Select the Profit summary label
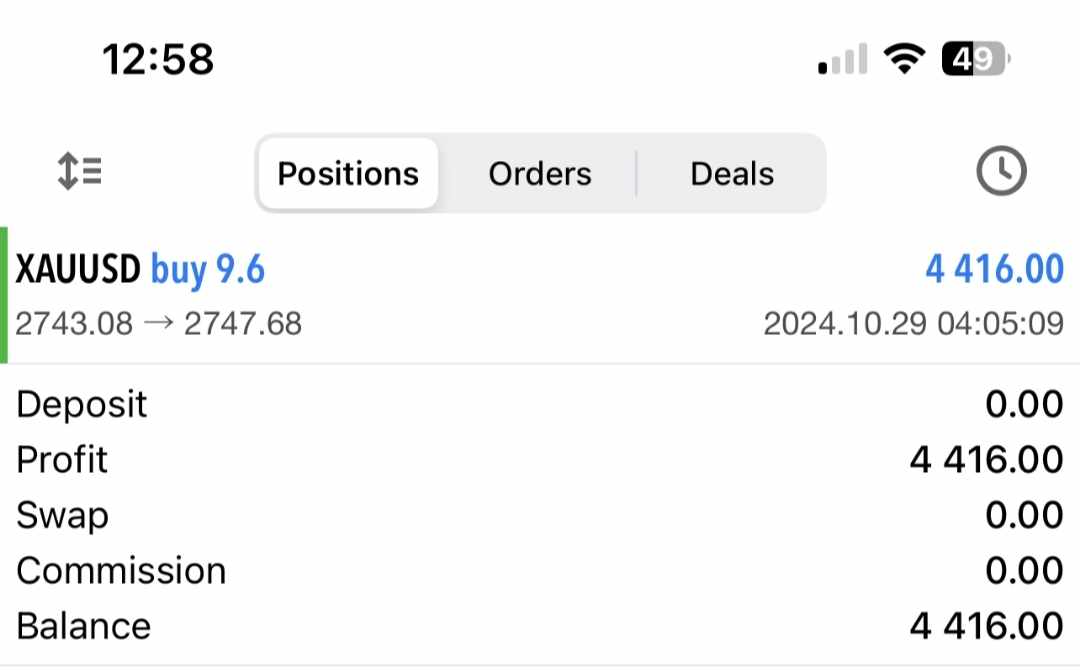This screenshot has height=671, width=1080. (62, 460)
